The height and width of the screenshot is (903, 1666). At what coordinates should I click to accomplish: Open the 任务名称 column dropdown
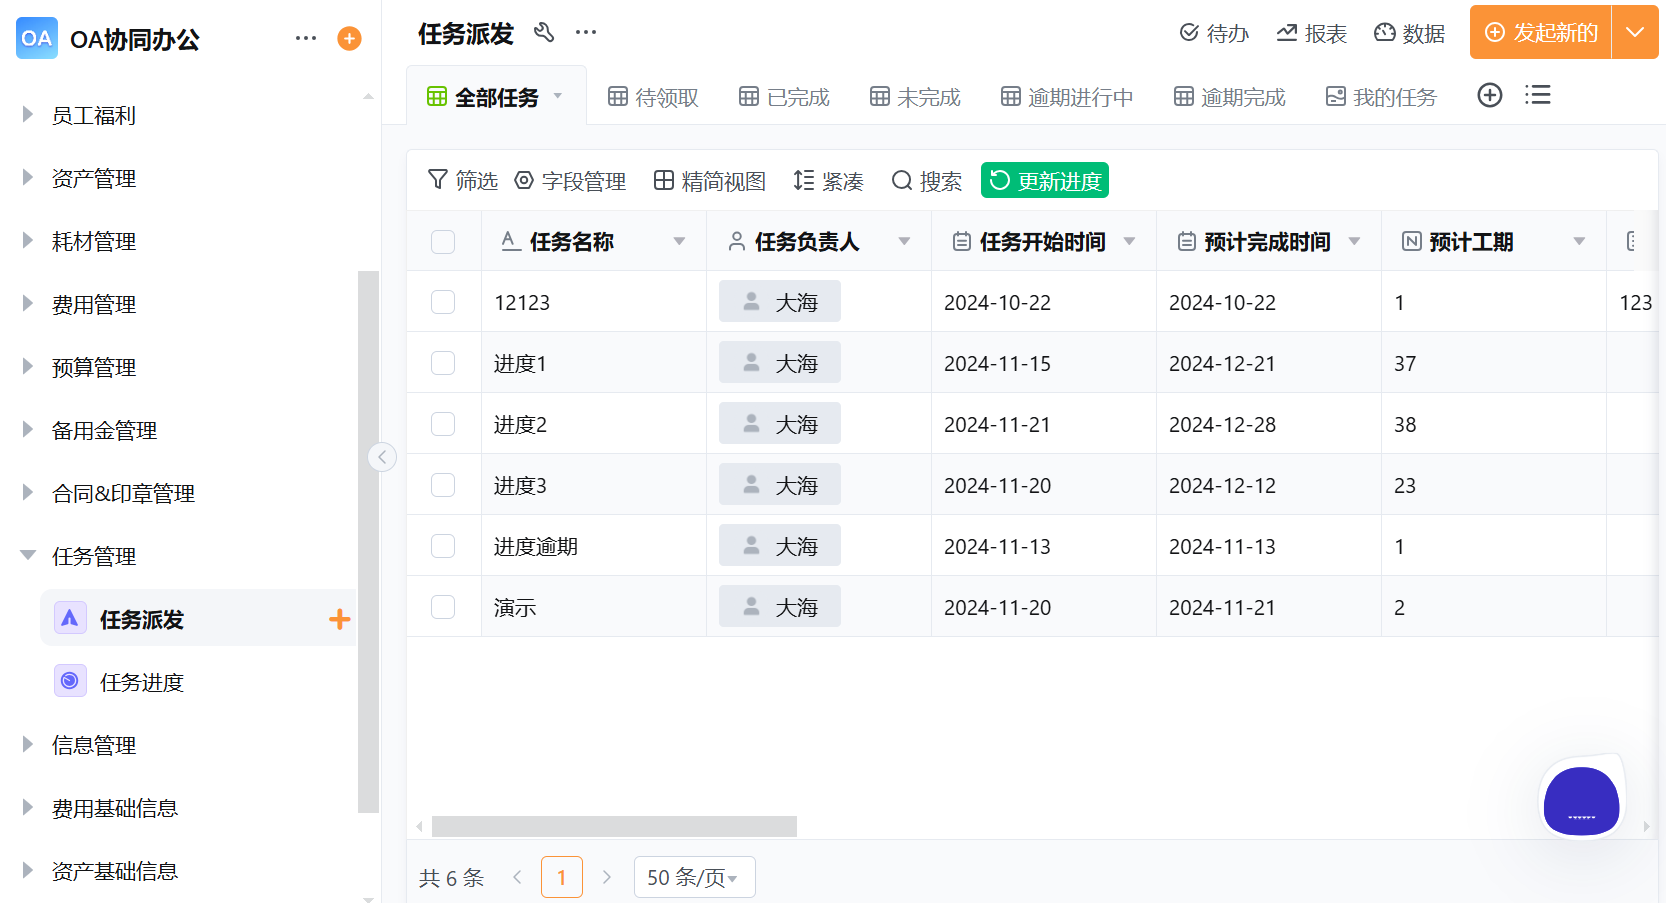click(x=680, y=241)
